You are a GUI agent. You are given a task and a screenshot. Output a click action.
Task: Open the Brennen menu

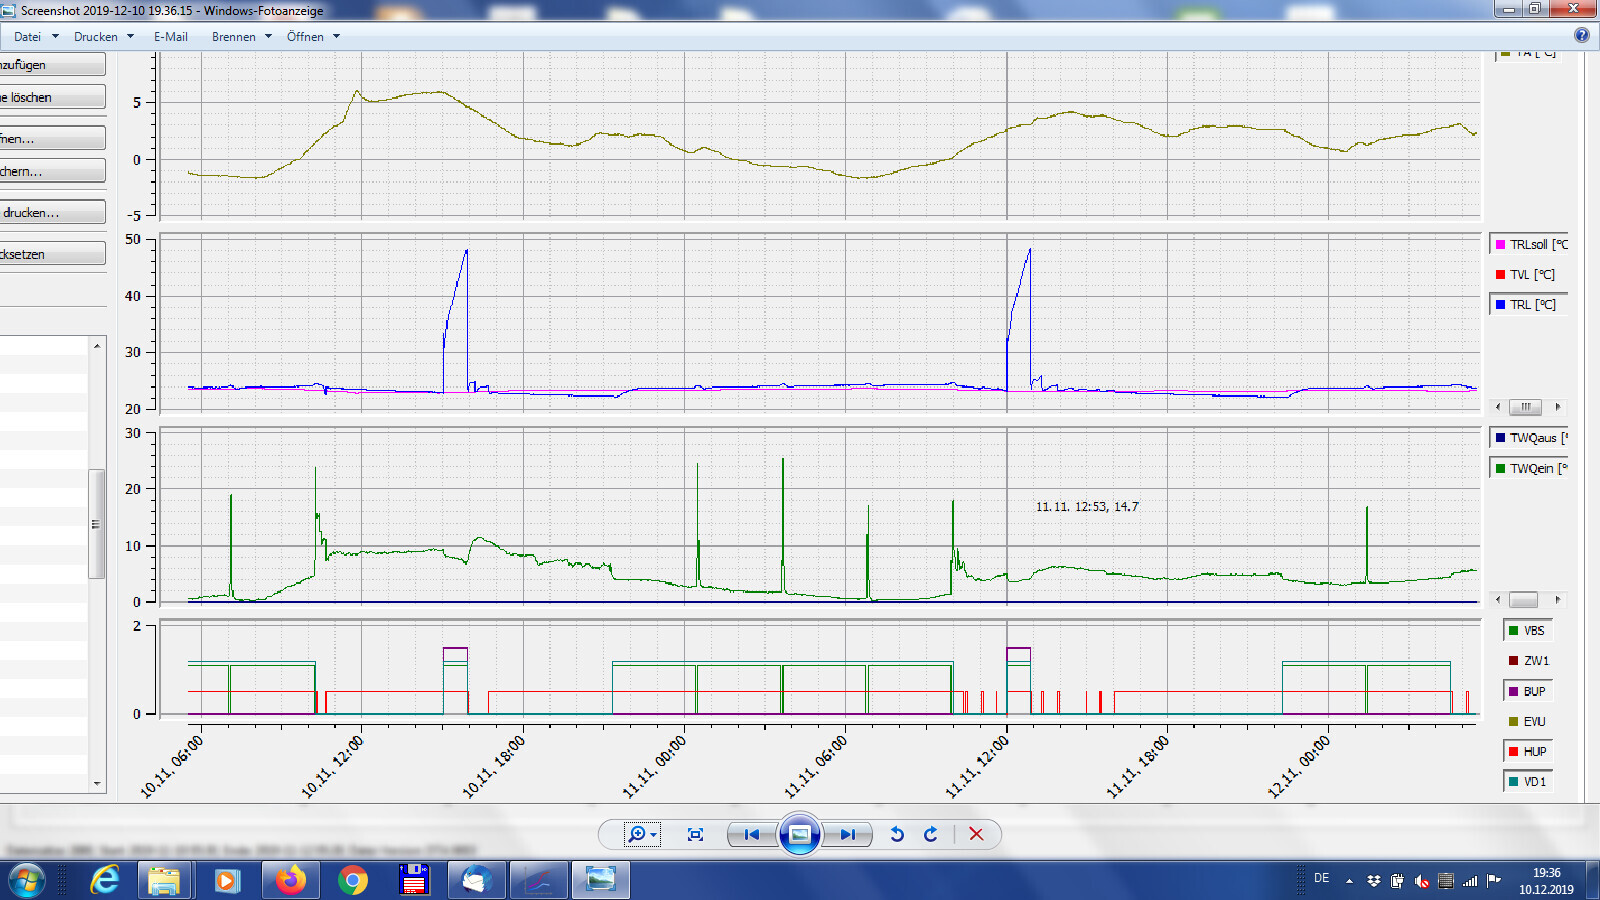[241, 37]
